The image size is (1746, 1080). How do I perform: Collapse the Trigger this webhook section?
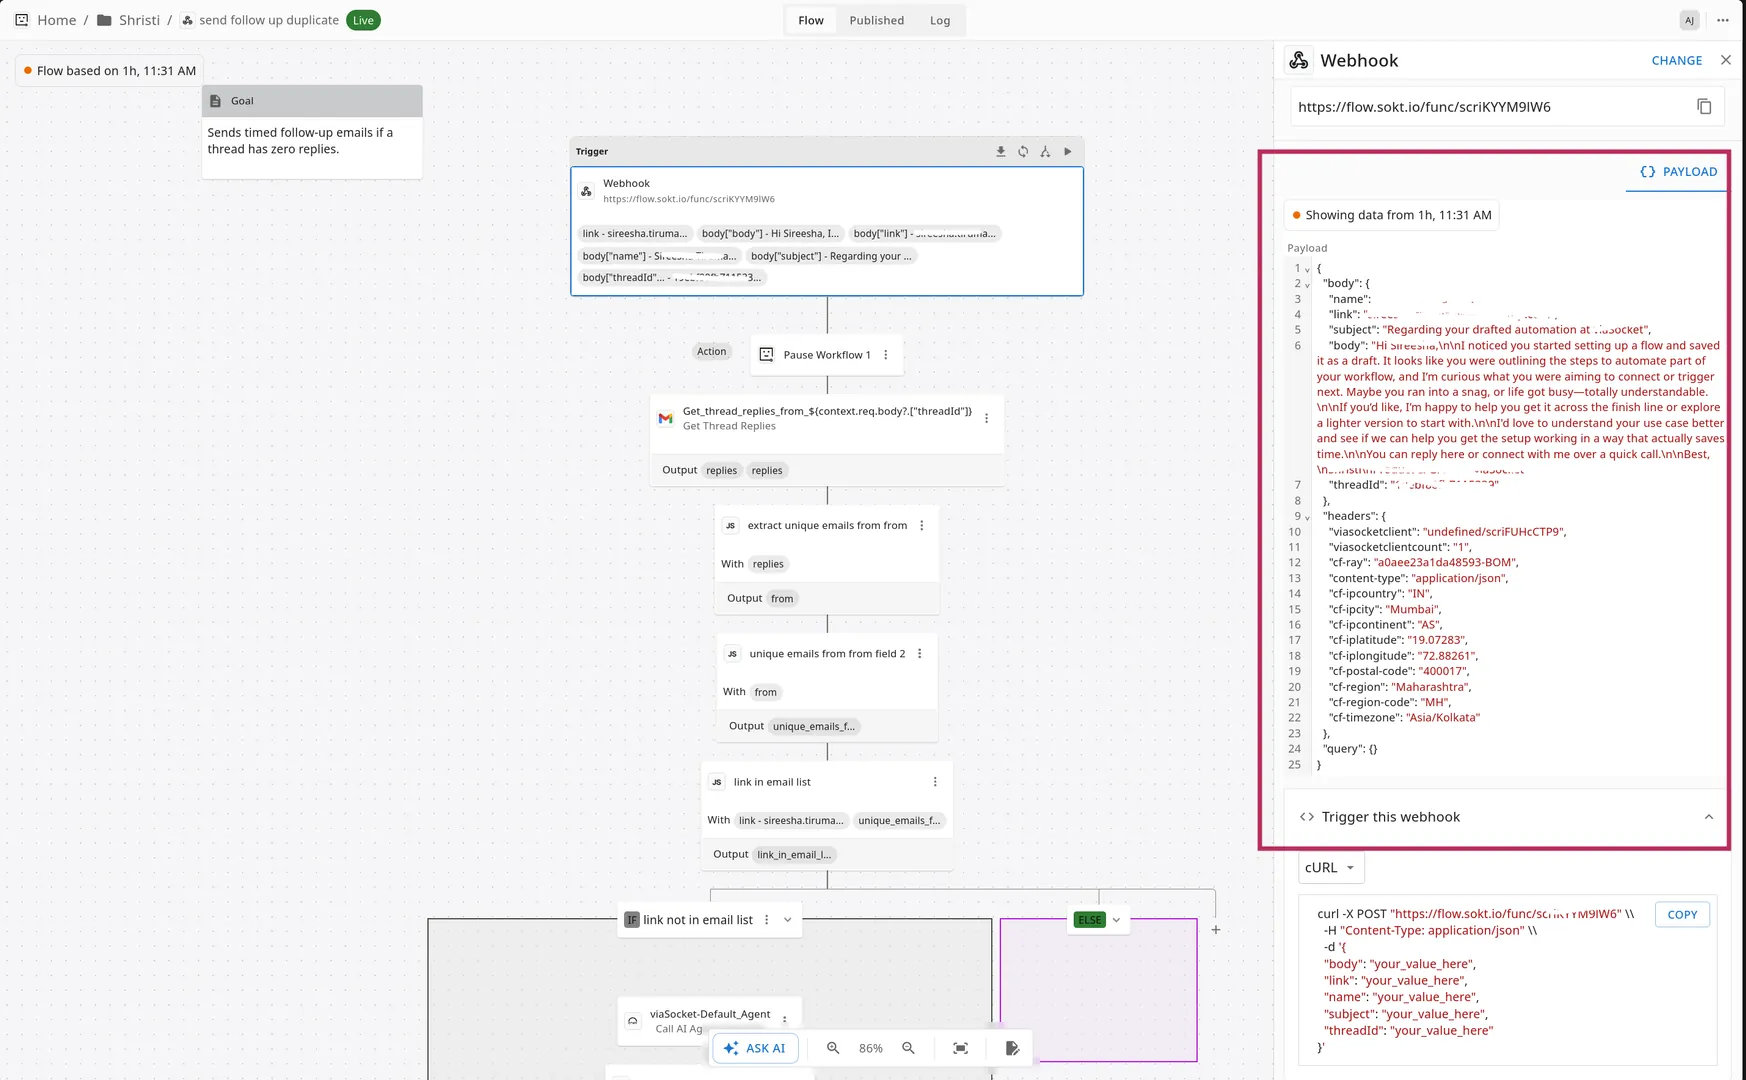coord(1708,817)
